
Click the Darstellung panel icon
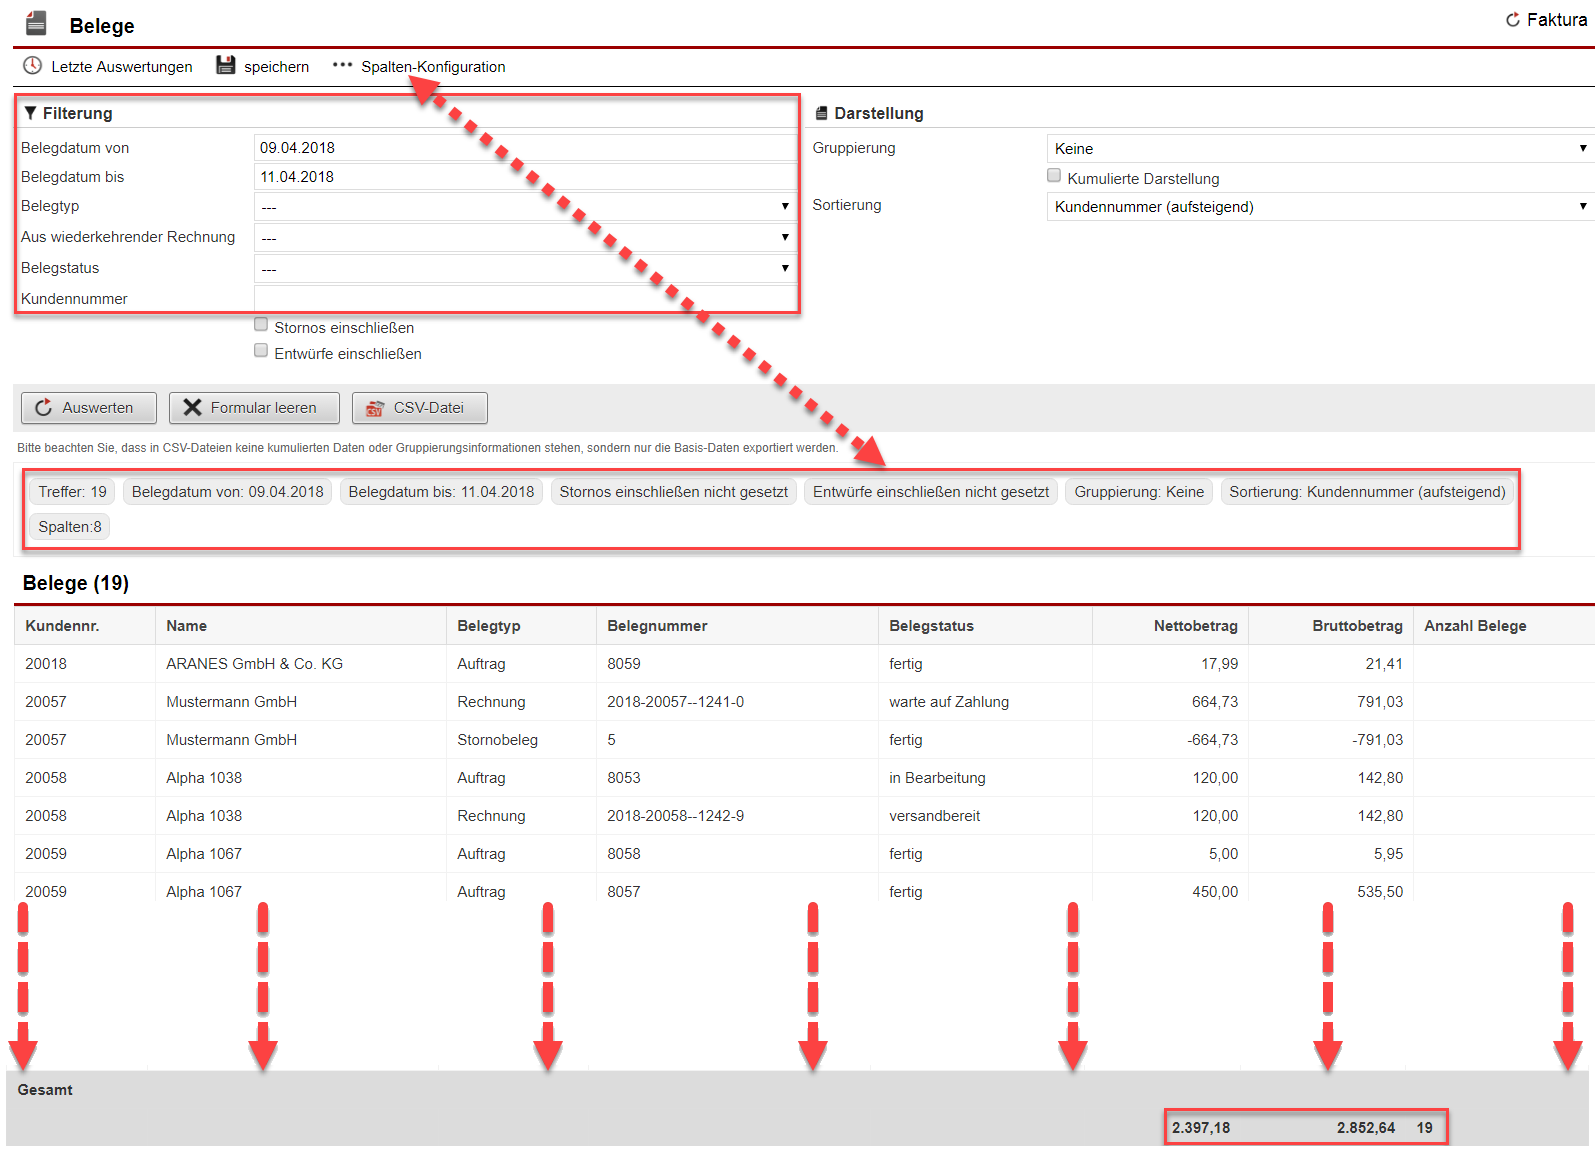point(822,113)
